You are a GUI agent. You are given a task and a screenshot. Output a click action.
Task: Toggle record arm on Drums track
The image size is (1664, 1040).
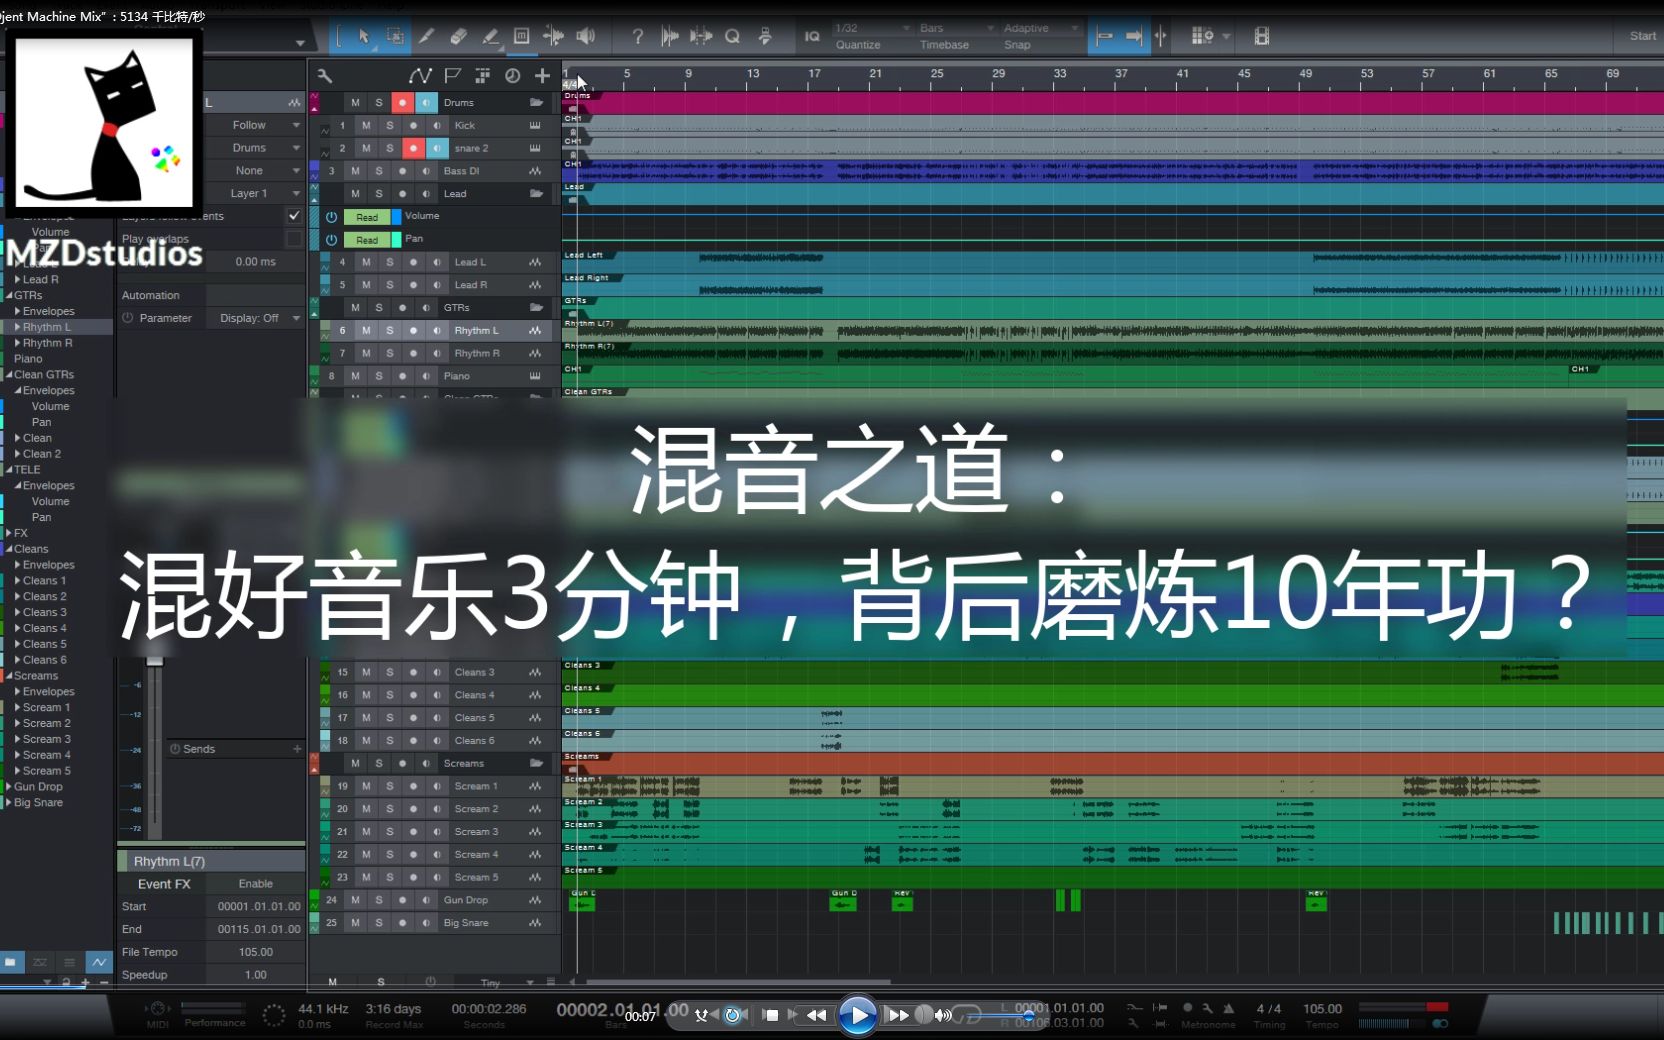(x=402, y=102)
